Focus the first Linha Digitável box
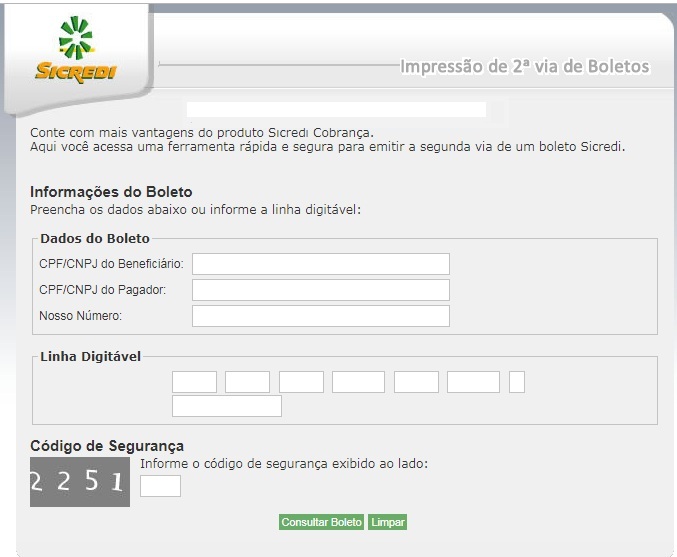 point(194,382)
